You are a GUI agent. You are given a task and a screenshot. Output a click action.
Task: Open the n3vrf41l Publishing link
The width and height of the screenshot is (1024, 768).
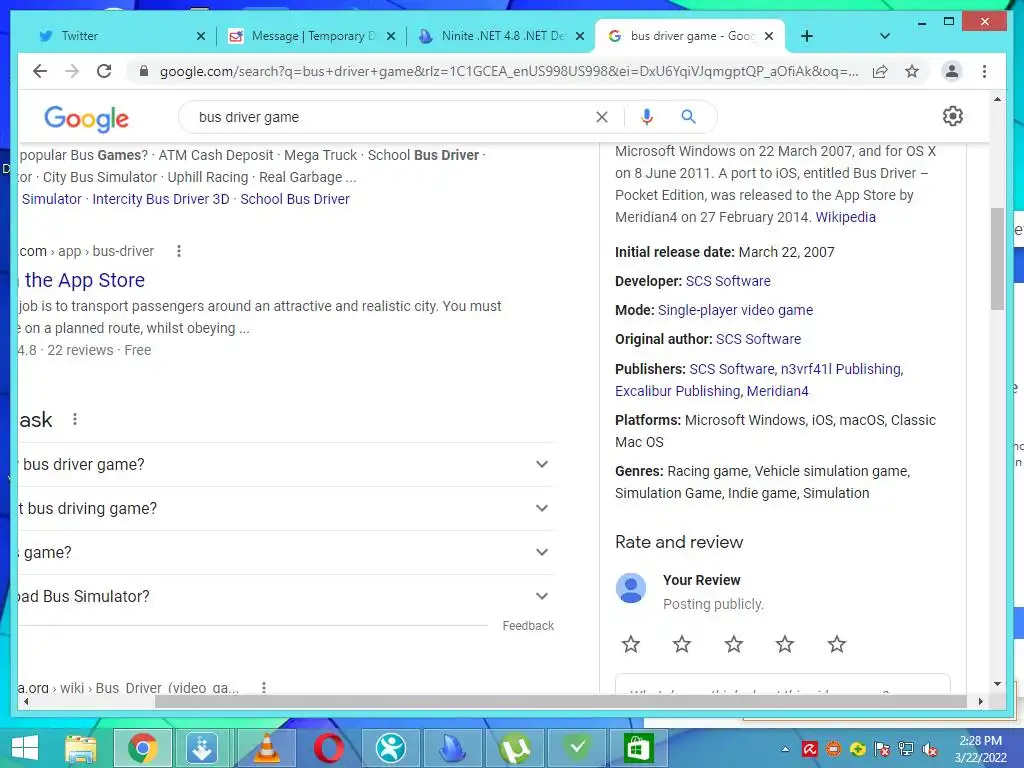tap(842, 369)
